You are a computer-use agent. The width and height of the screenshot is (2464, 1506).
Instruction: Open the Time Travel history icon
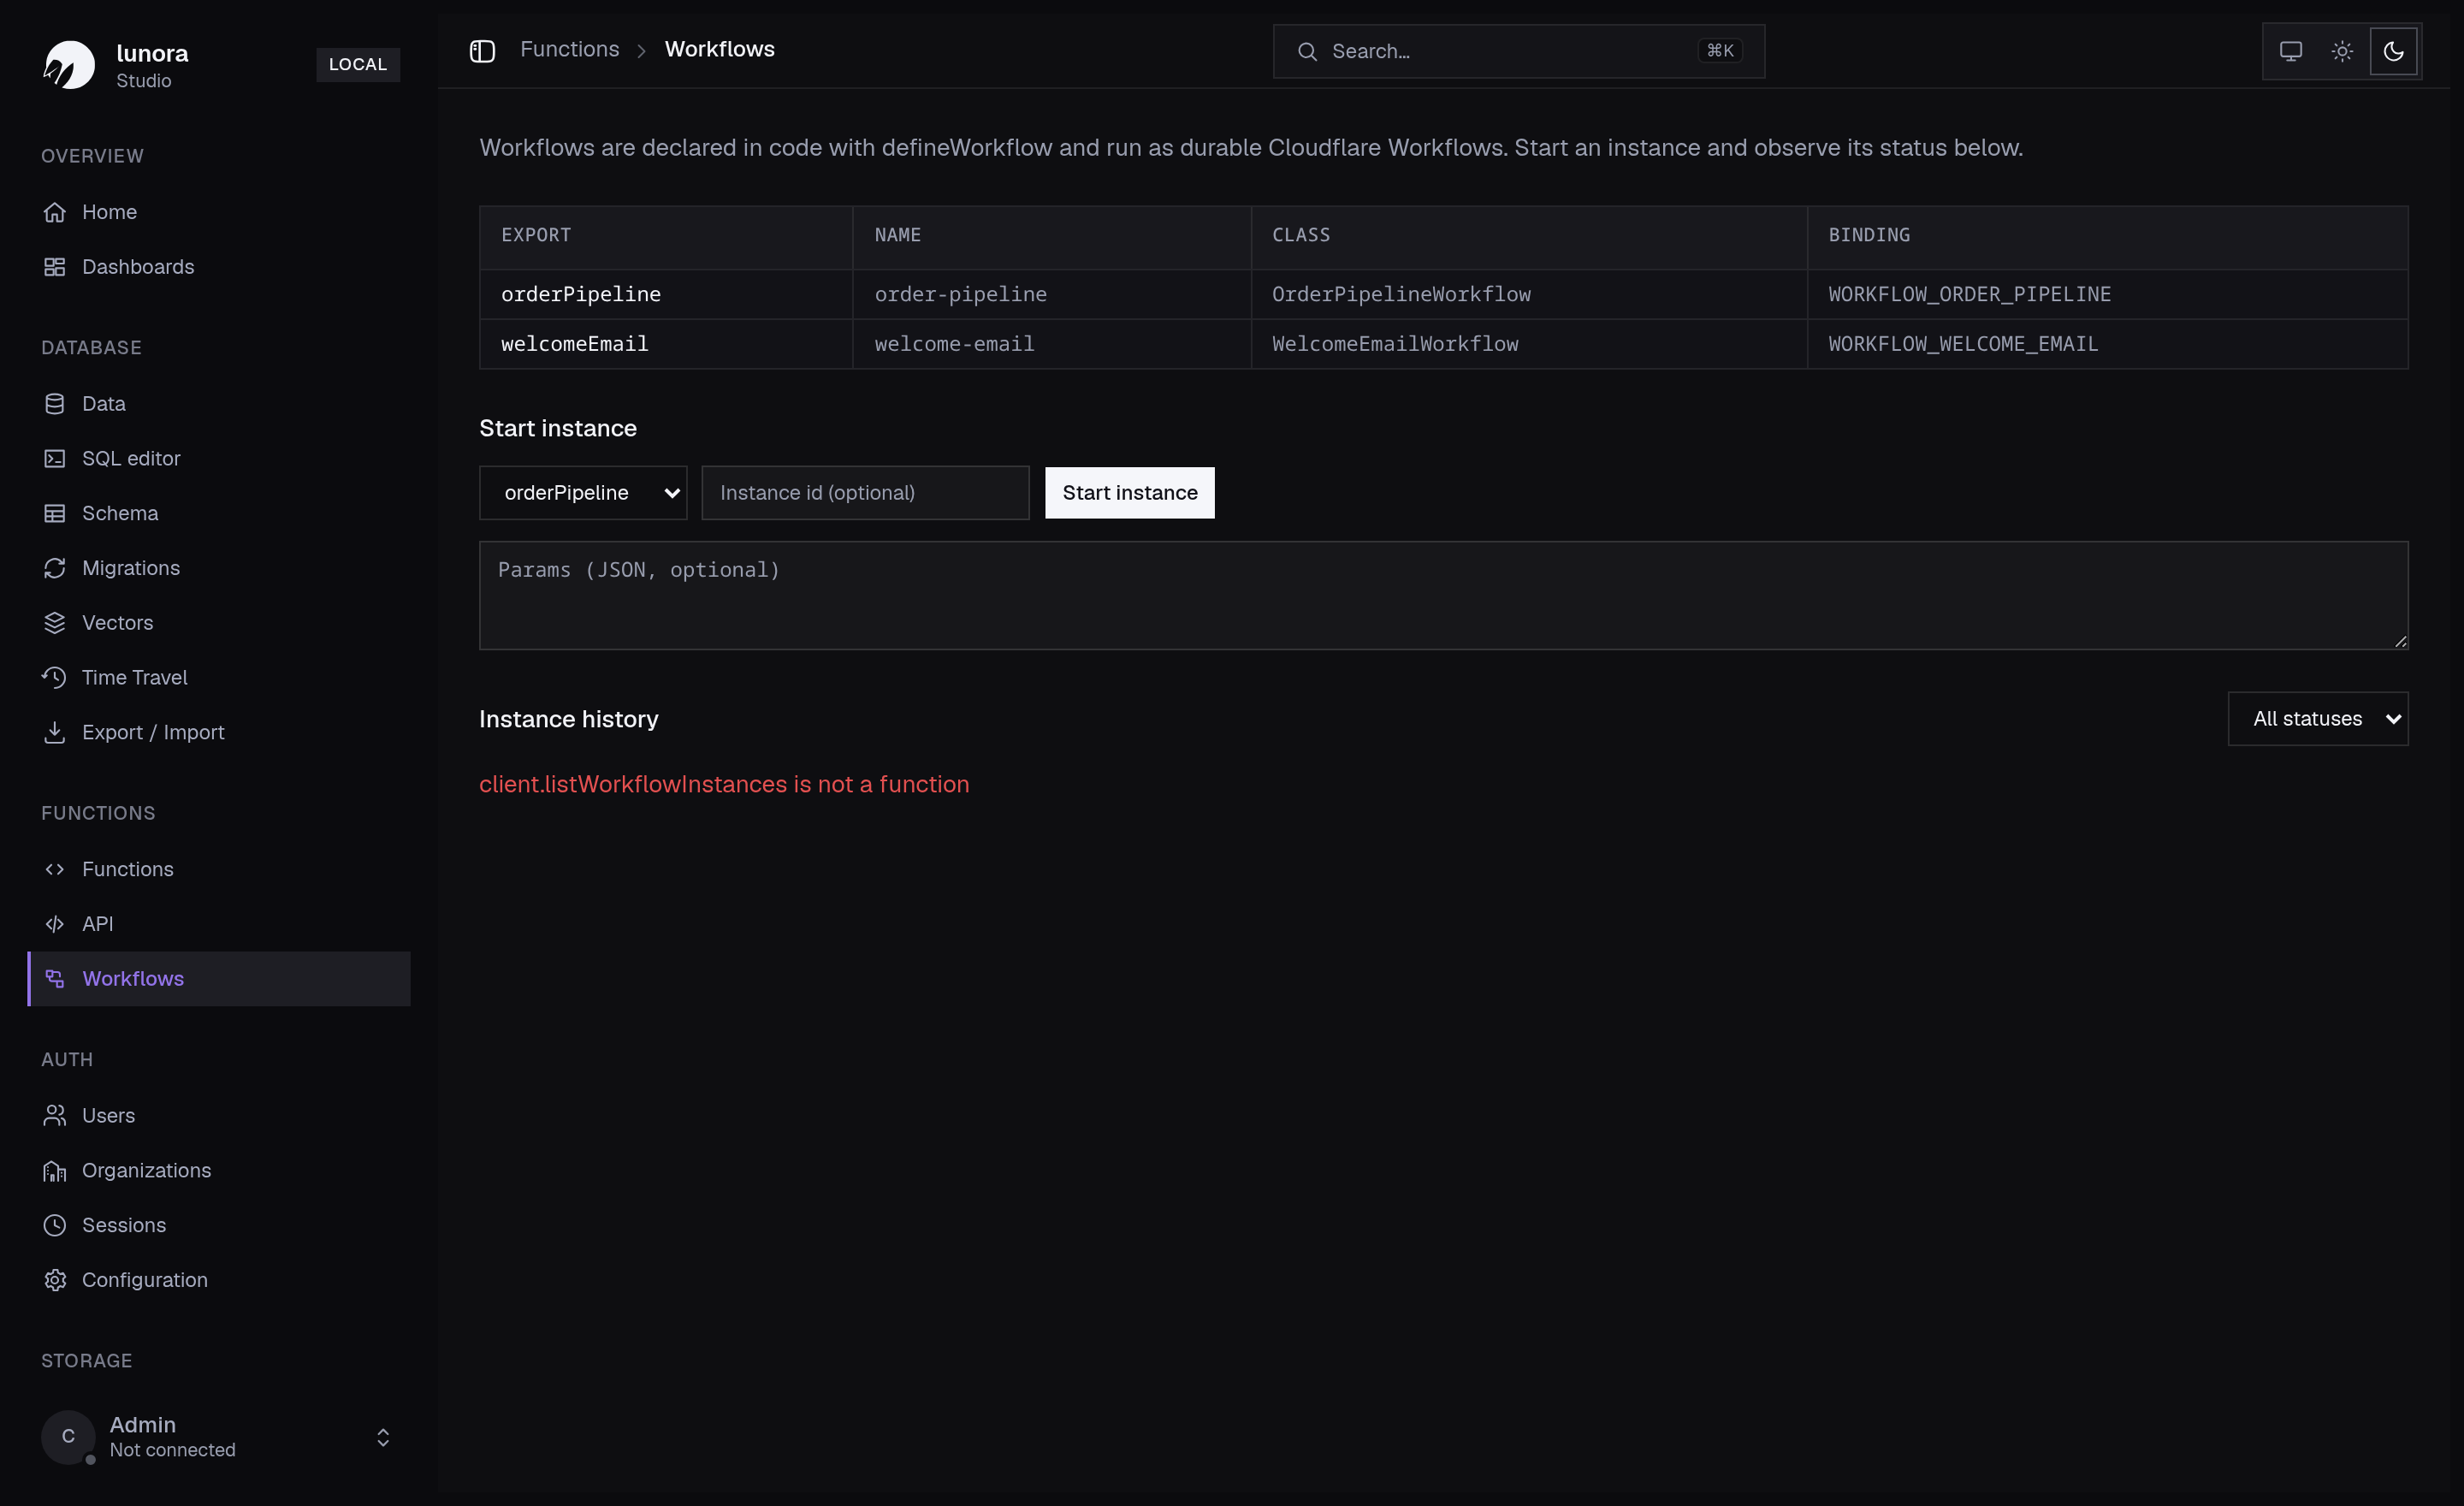tap(55, 677)
